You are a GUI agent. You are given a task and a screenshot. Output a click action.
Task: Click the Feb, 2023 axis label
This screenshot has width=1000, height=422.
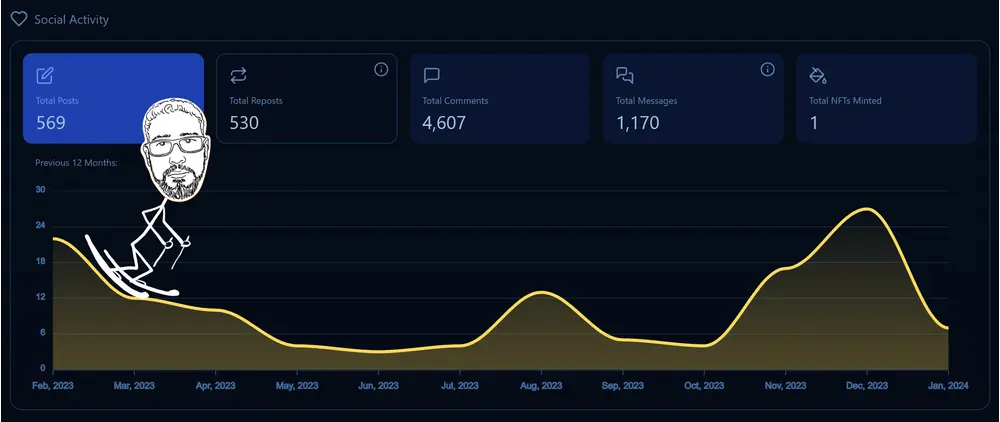(53, 385)
